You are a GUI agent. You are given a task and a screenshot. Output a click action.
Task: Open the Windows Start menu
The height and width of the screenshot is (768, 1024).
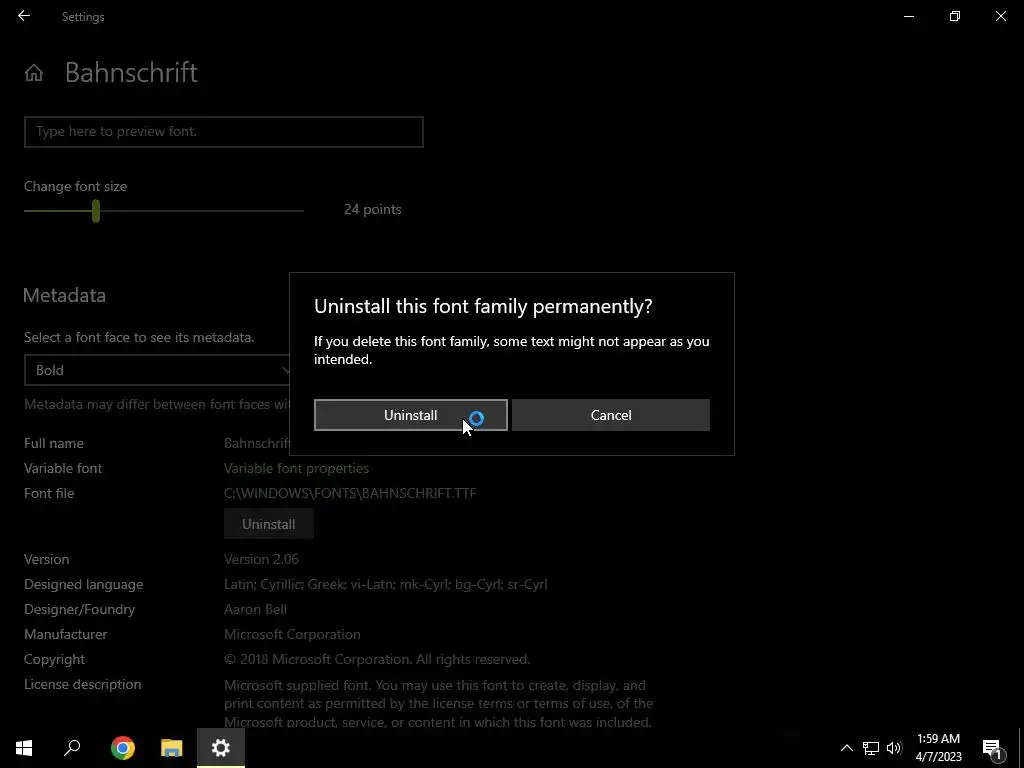pos(24,748)
